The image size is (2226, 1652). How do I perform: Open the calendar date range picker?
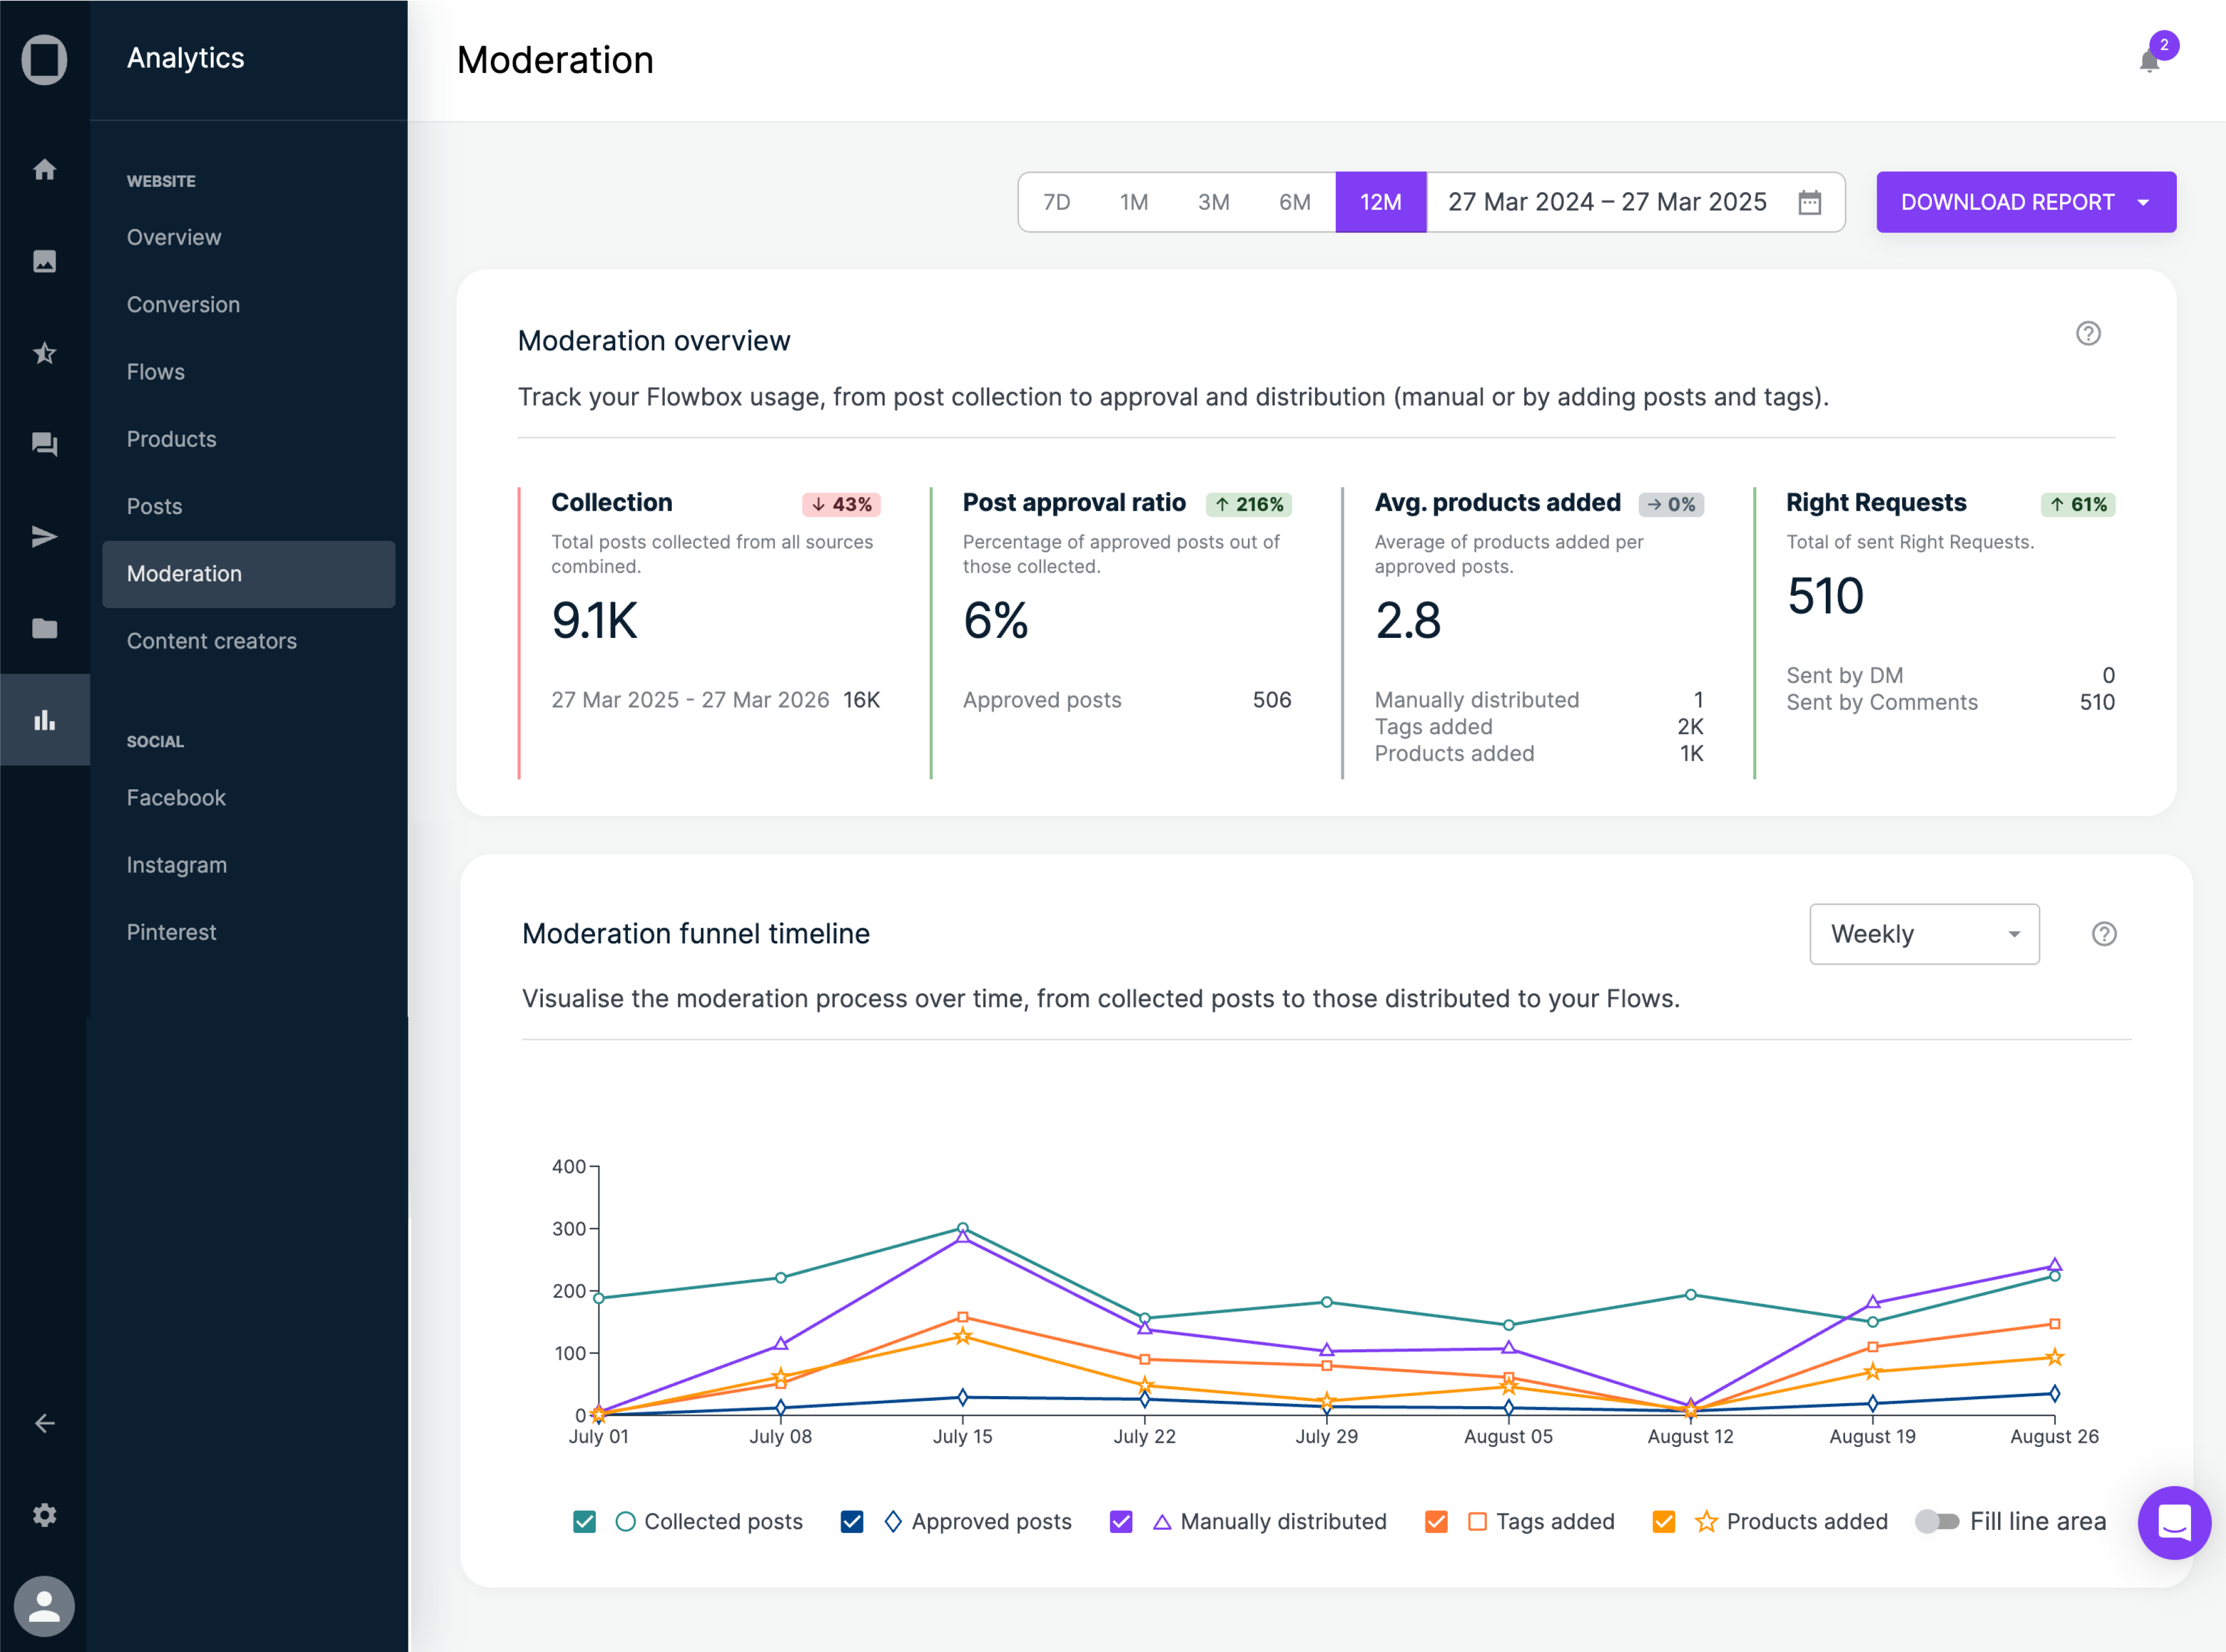(1809, 202)
